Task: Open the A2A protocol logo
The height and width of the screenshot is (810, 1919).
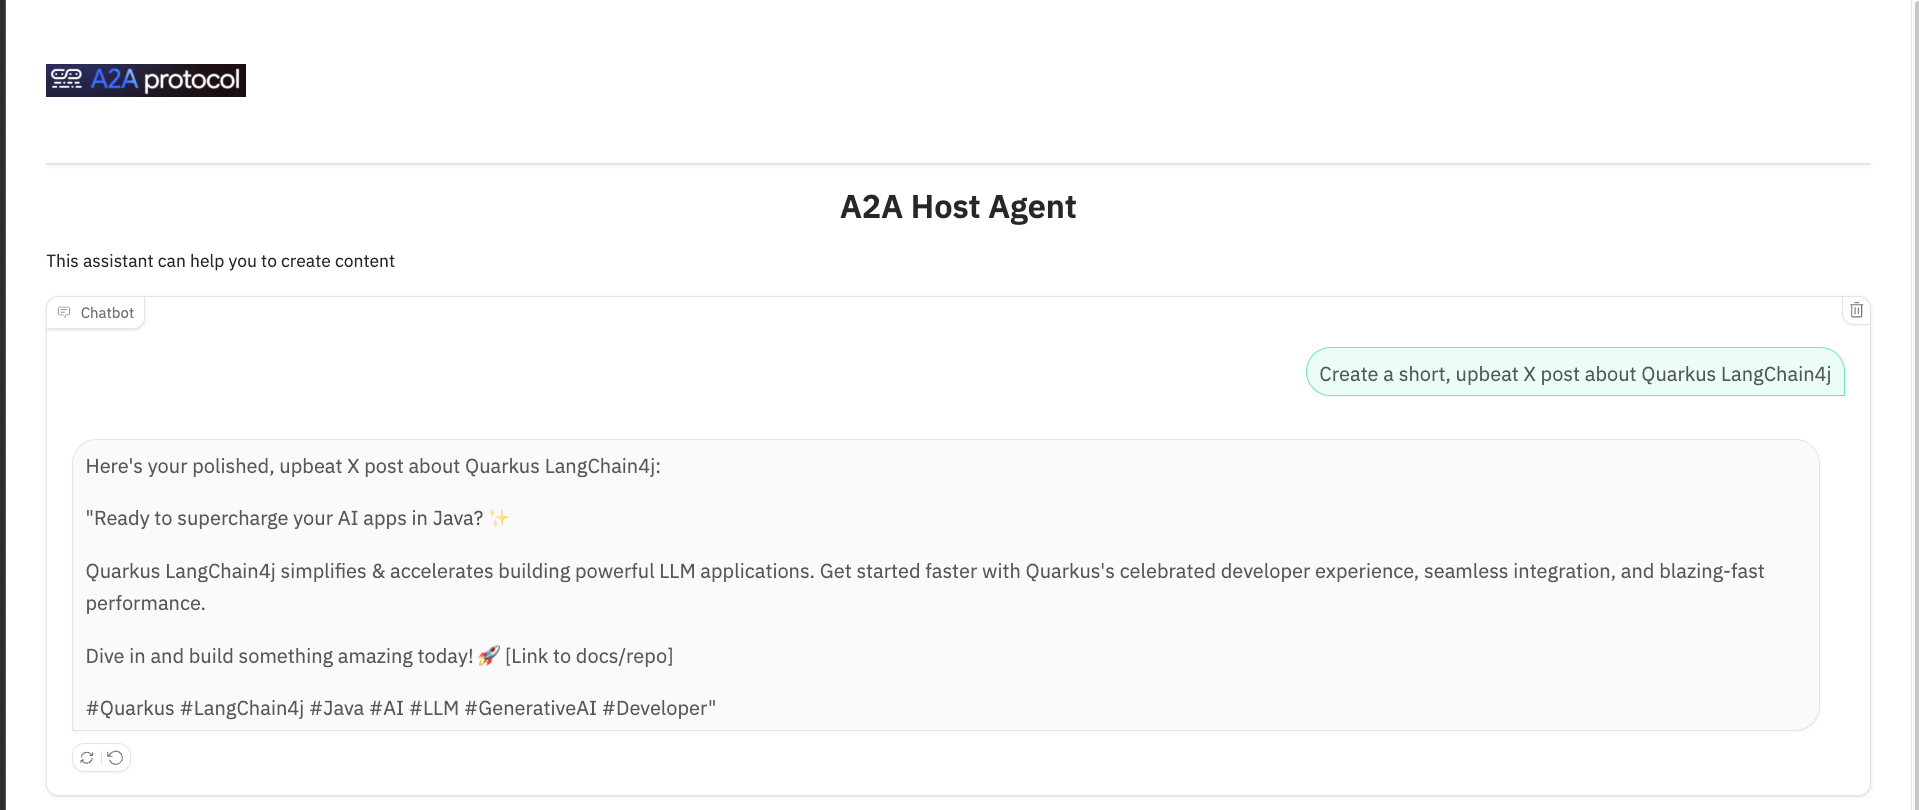Action: (x=146, y=80)
